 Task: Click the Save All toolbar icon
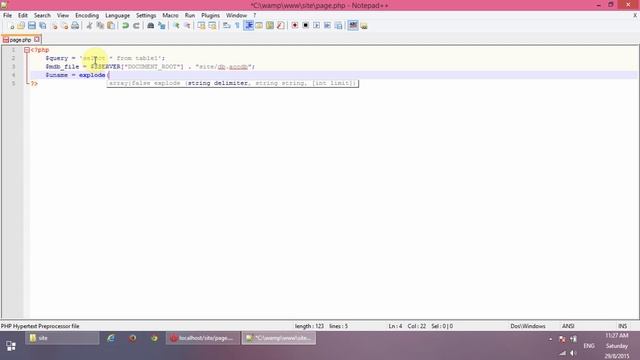42,26
